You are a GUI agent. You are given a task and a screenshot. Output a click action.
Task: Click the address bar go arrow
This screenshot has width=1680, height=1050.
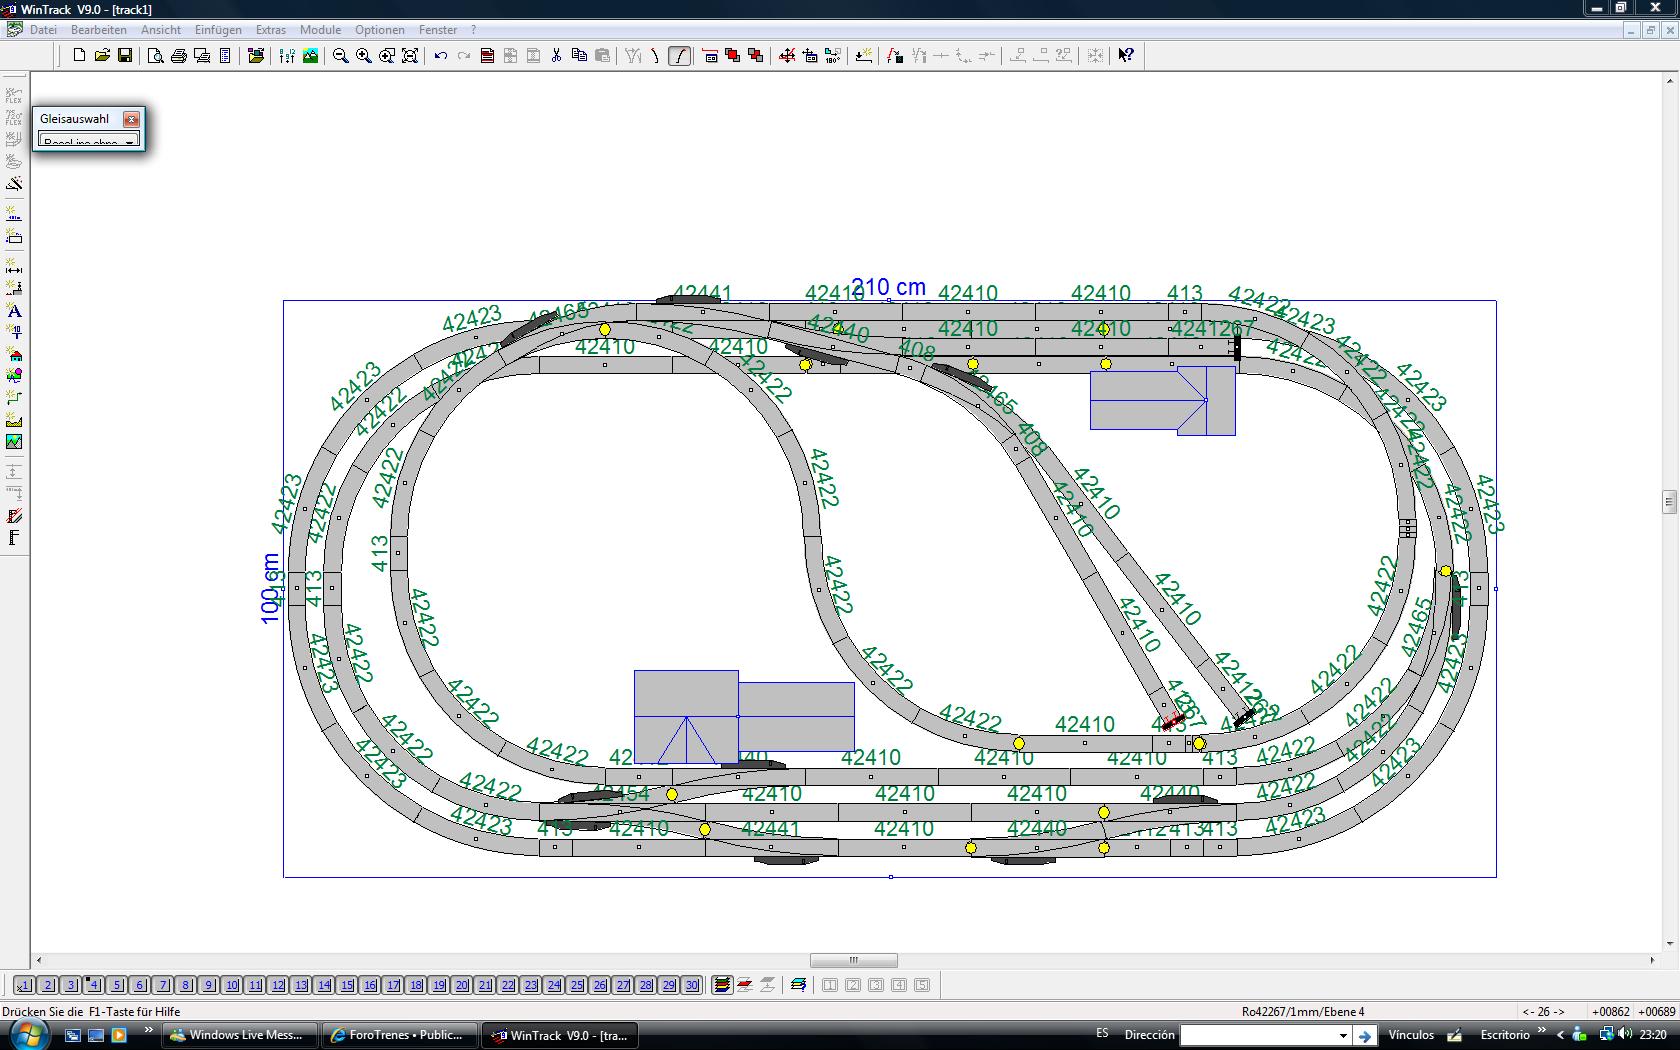(x=1365, y=1036)
